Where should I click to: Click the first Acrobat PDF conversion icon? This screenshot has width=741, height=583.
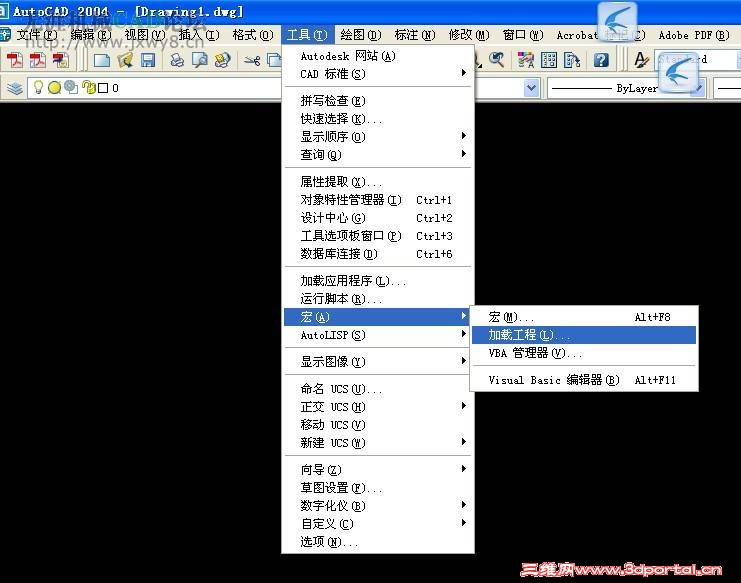[15, 60]
